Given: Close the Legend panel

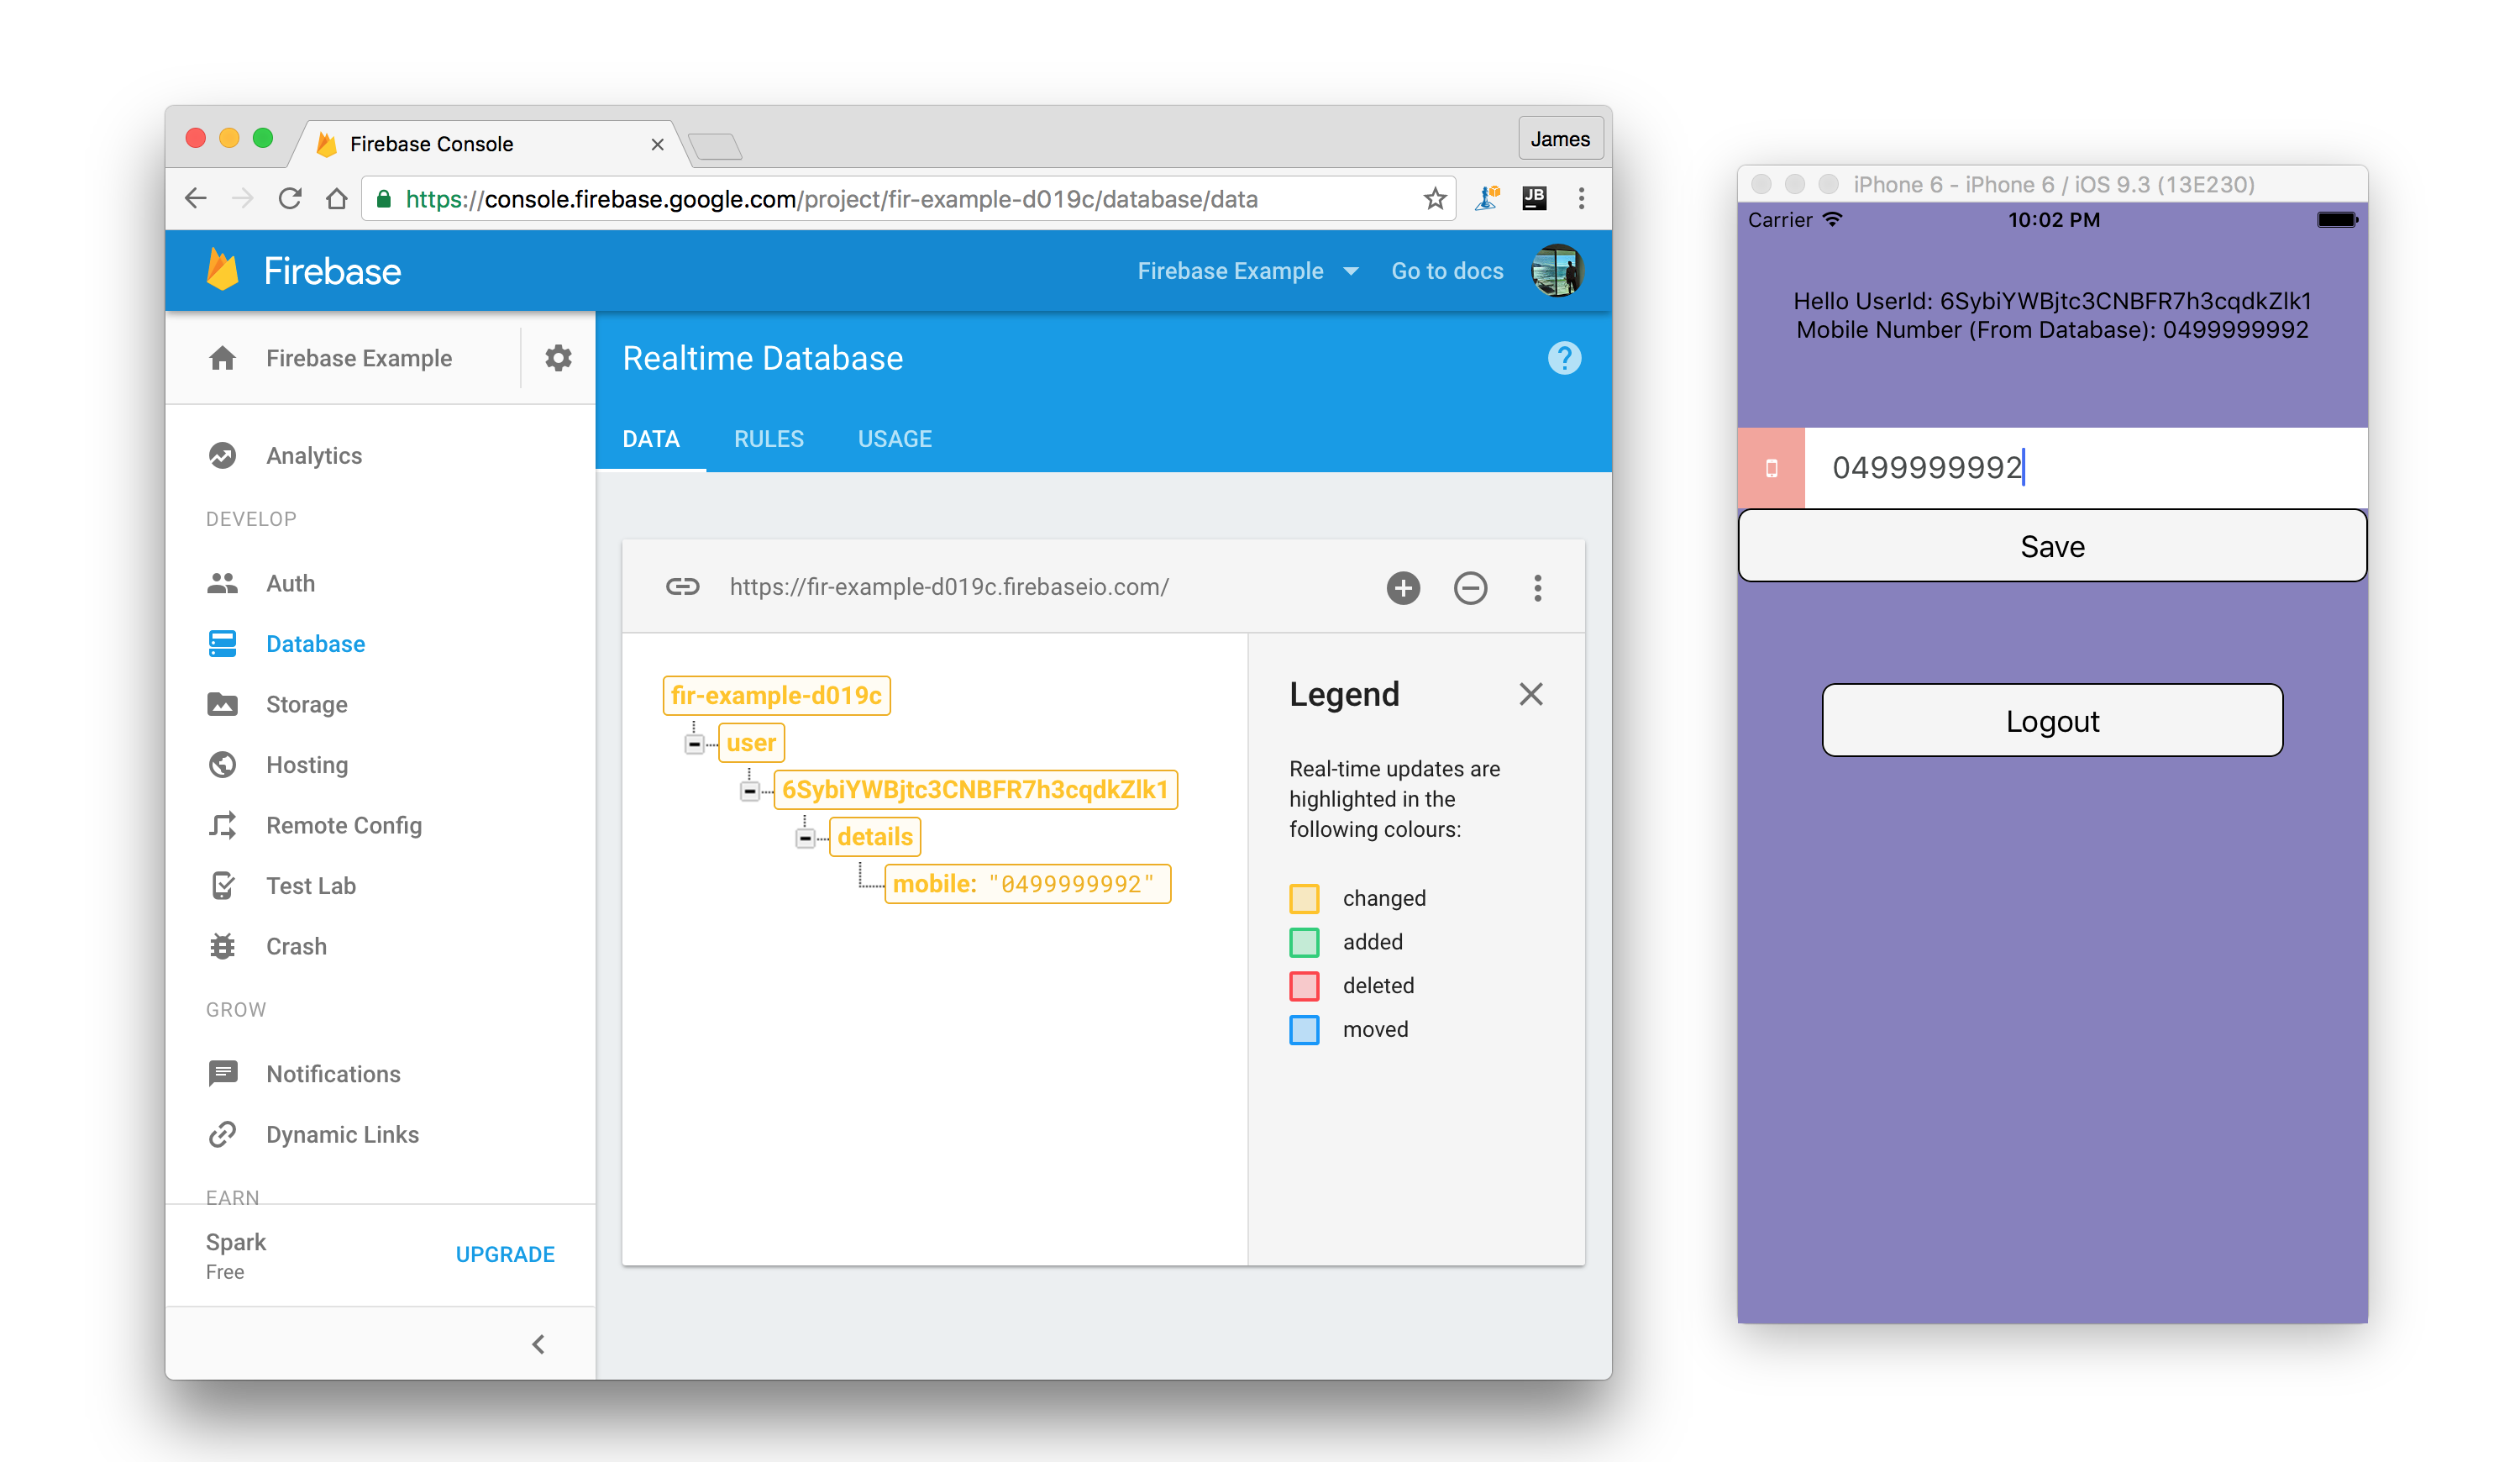Looking at the screenshot, I should click(x=1530, y=694).
